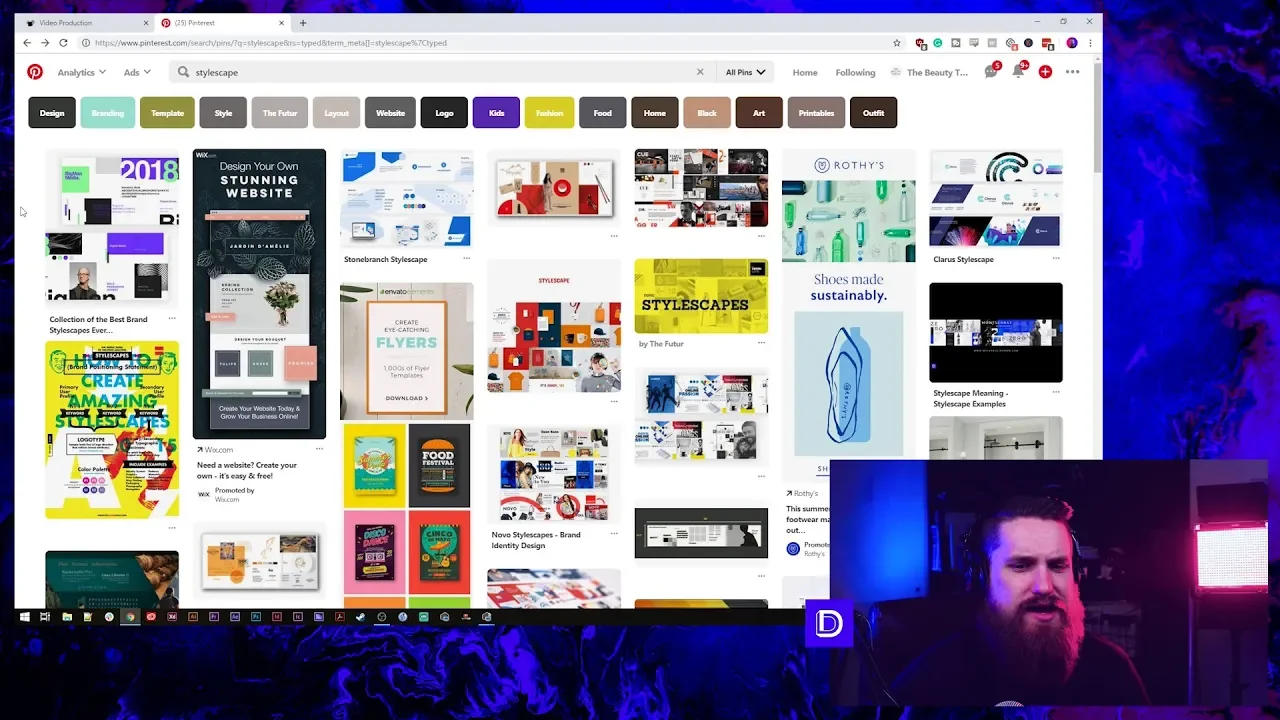
Task: Expand the Analytics dropdown menu
Action: click(x=82, y=72)
